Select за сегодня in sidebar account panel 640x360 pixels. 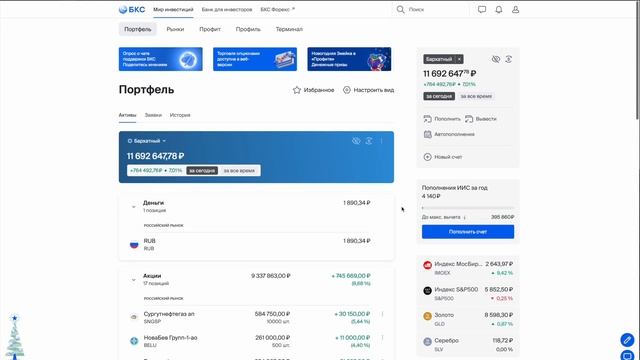pyautogui.click(x=439, y=96)
